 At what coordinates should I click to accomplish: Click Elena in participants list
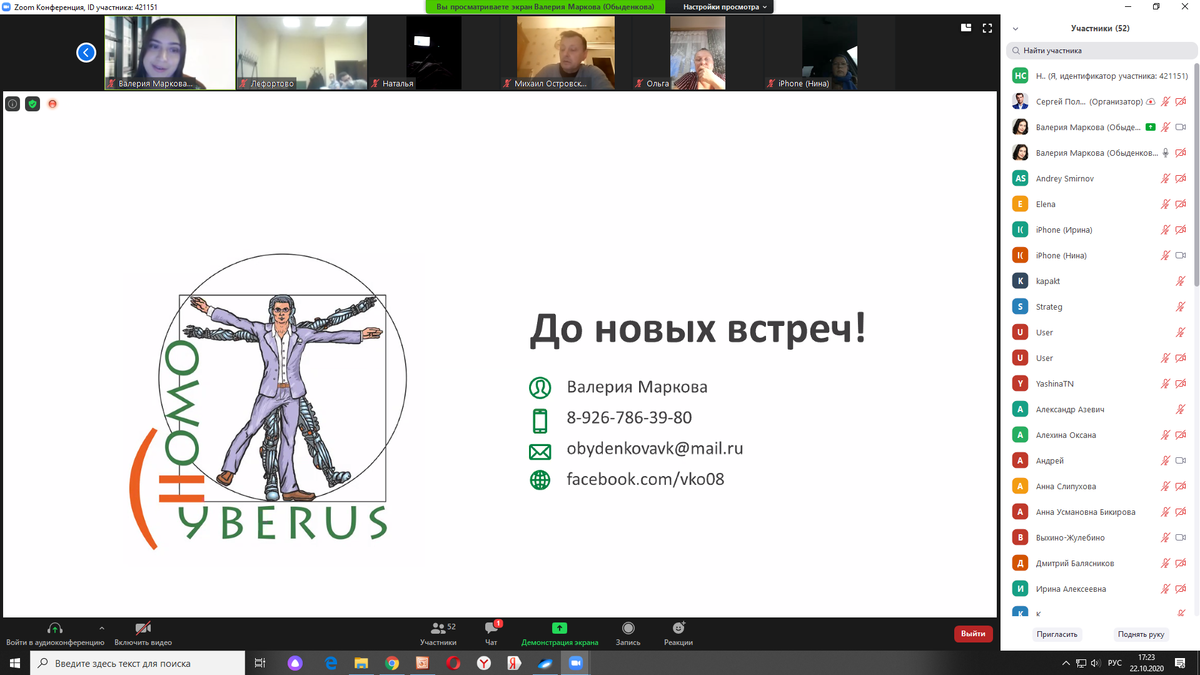click(x=1099, y=204)
